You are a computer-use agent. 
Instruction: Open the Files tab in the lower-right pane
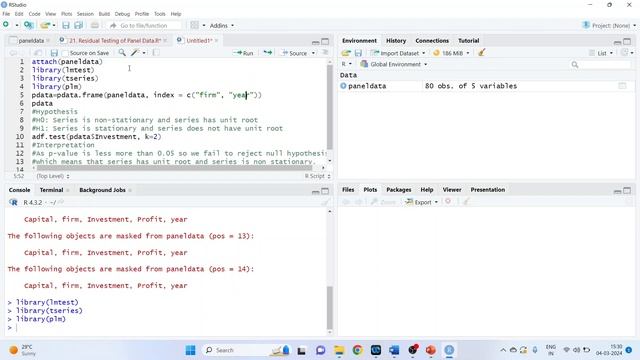(x=348, y=190)
